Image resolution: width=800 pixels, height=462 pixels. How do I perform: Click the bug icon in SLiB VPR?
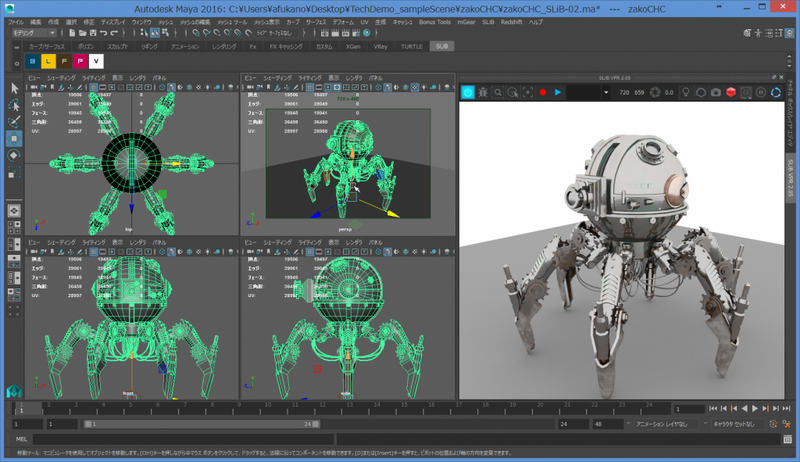(x=485, y=93)
